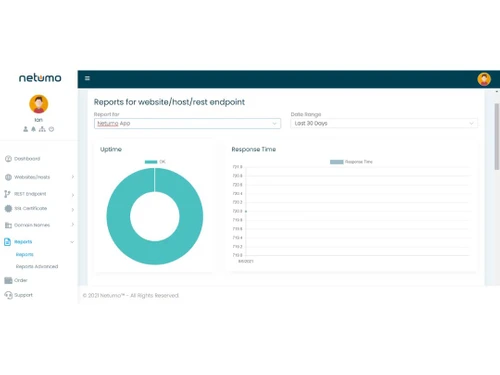The image size is (500, 375).
Task: Click the sidebar profile avatar above Ian
Action: coord(39,104)
